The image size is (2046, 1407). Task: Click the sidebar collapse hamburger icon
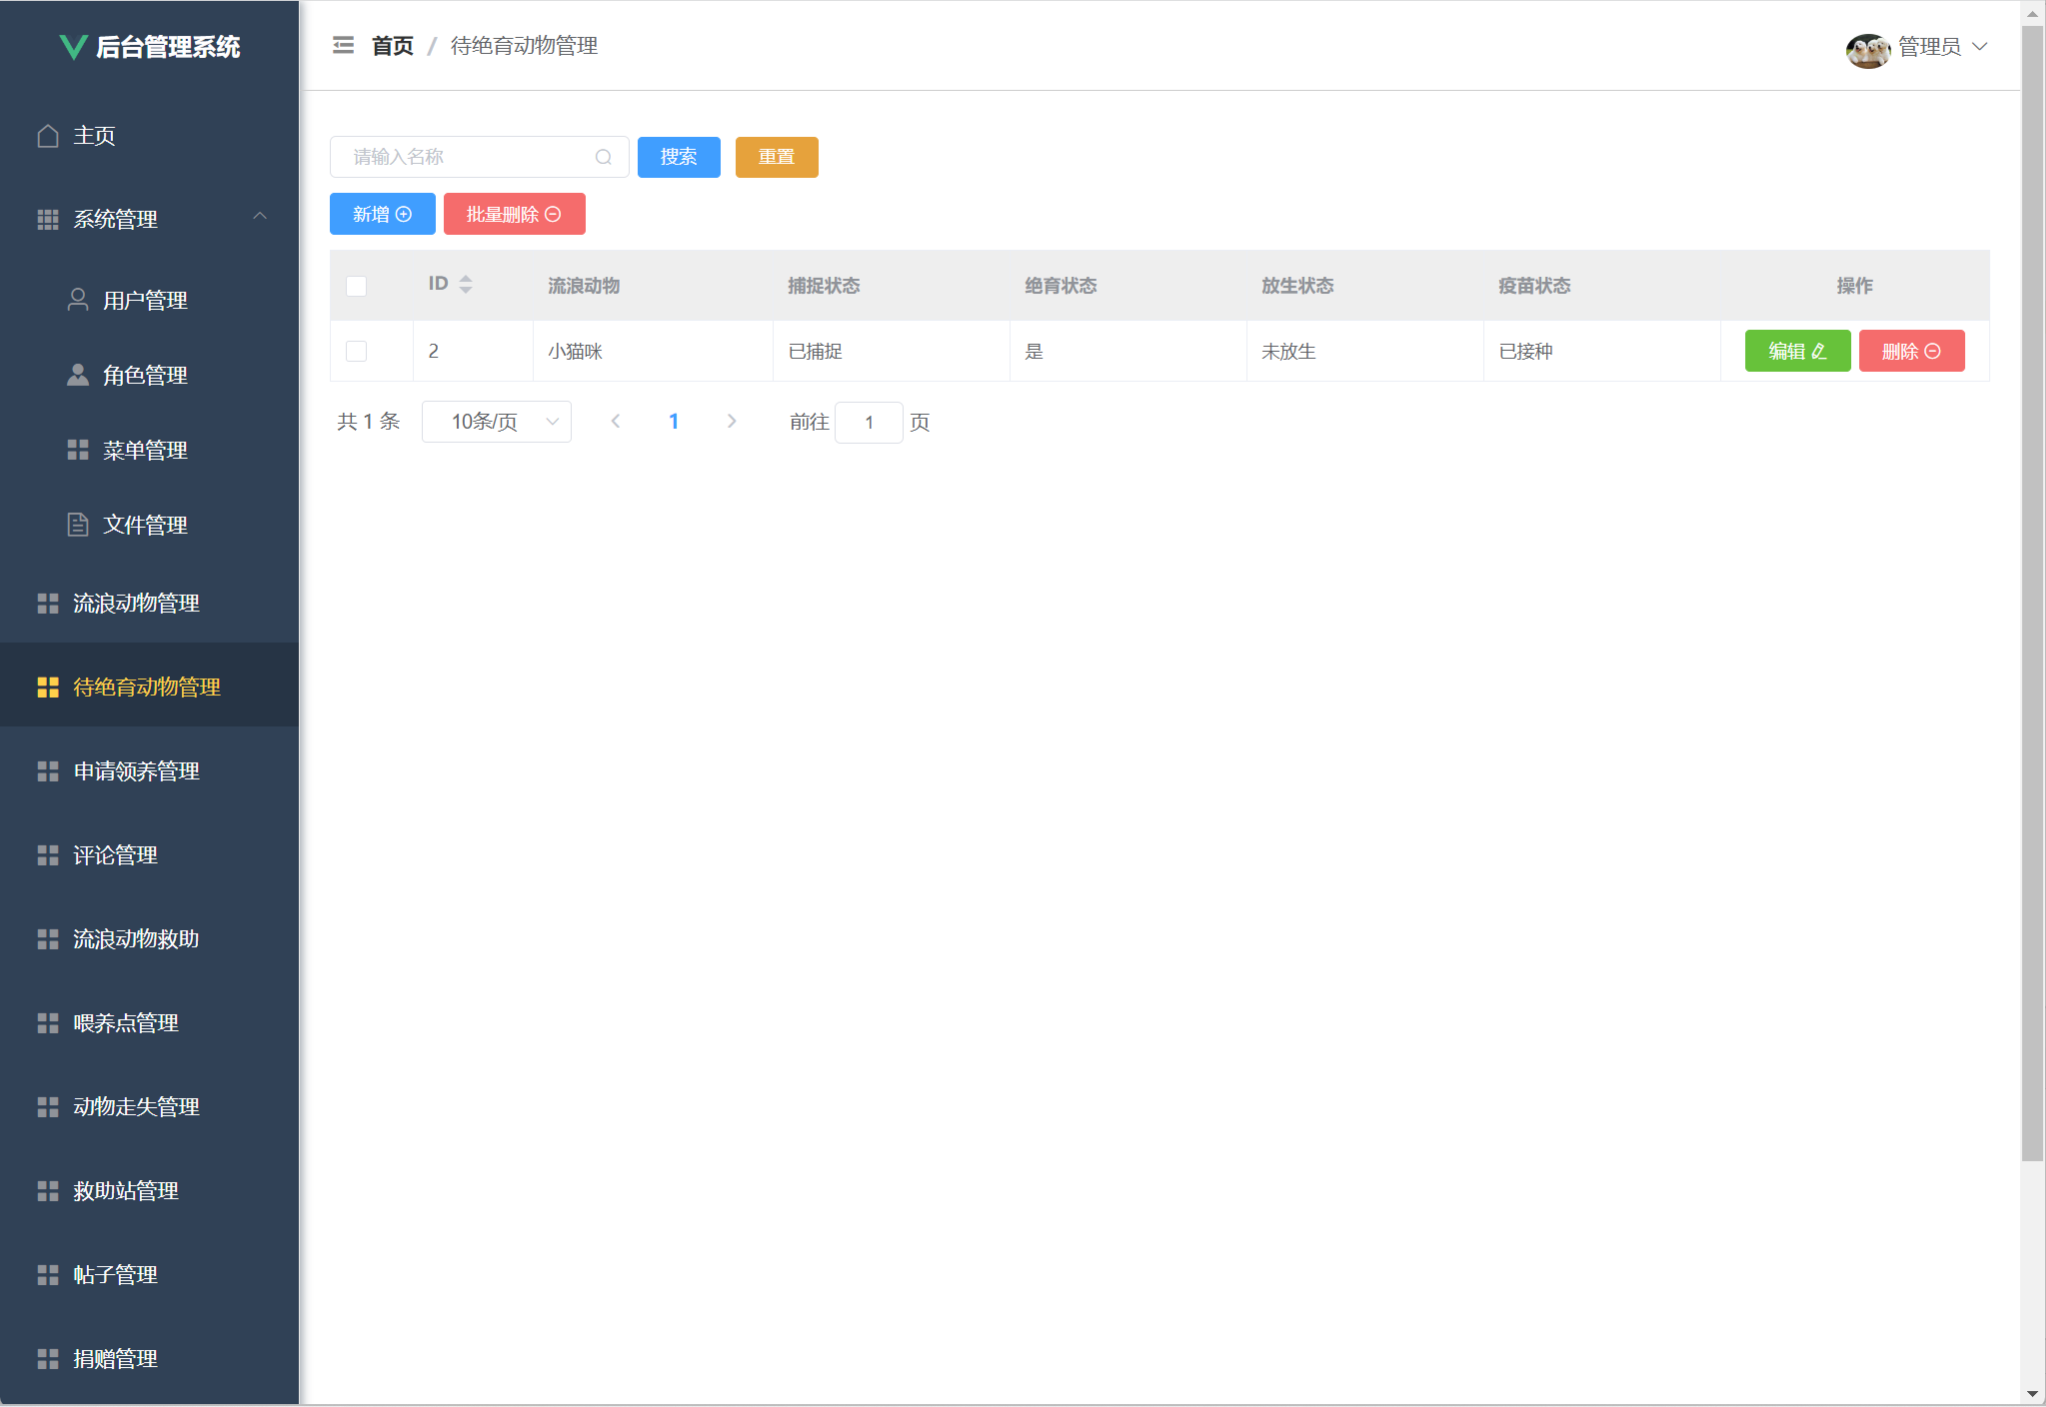(343, 46)
